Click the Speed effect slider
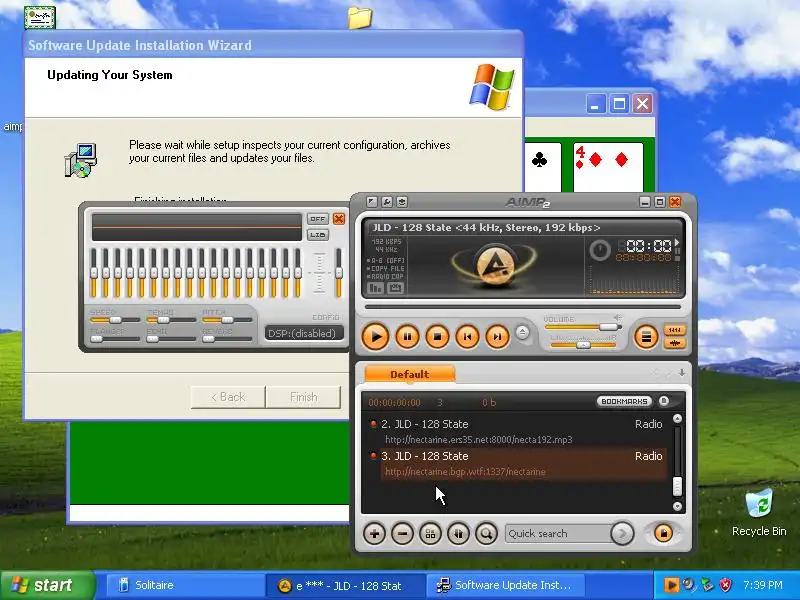Image resolution: width=800 pixels, height=600 pixels. point(114,320)
